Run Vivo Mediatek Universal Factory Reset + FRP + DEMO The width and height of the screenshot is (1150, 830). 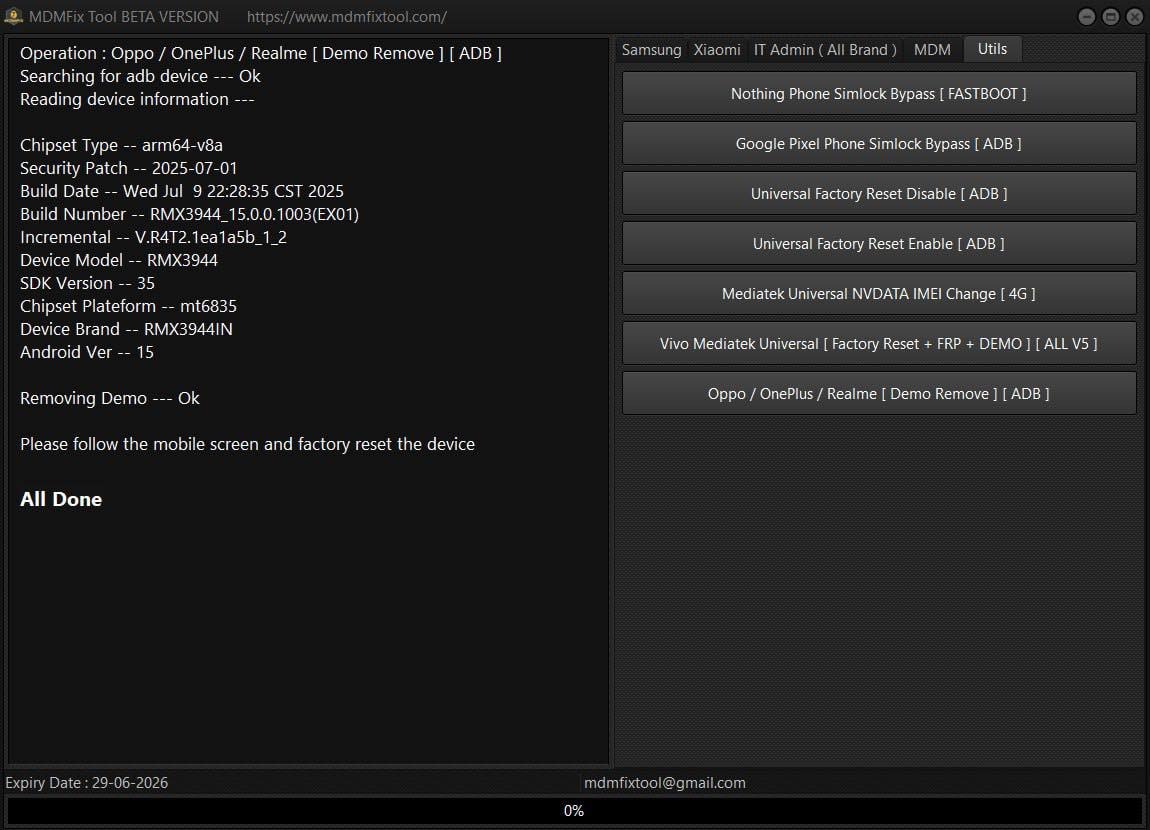tap(878, 344)
